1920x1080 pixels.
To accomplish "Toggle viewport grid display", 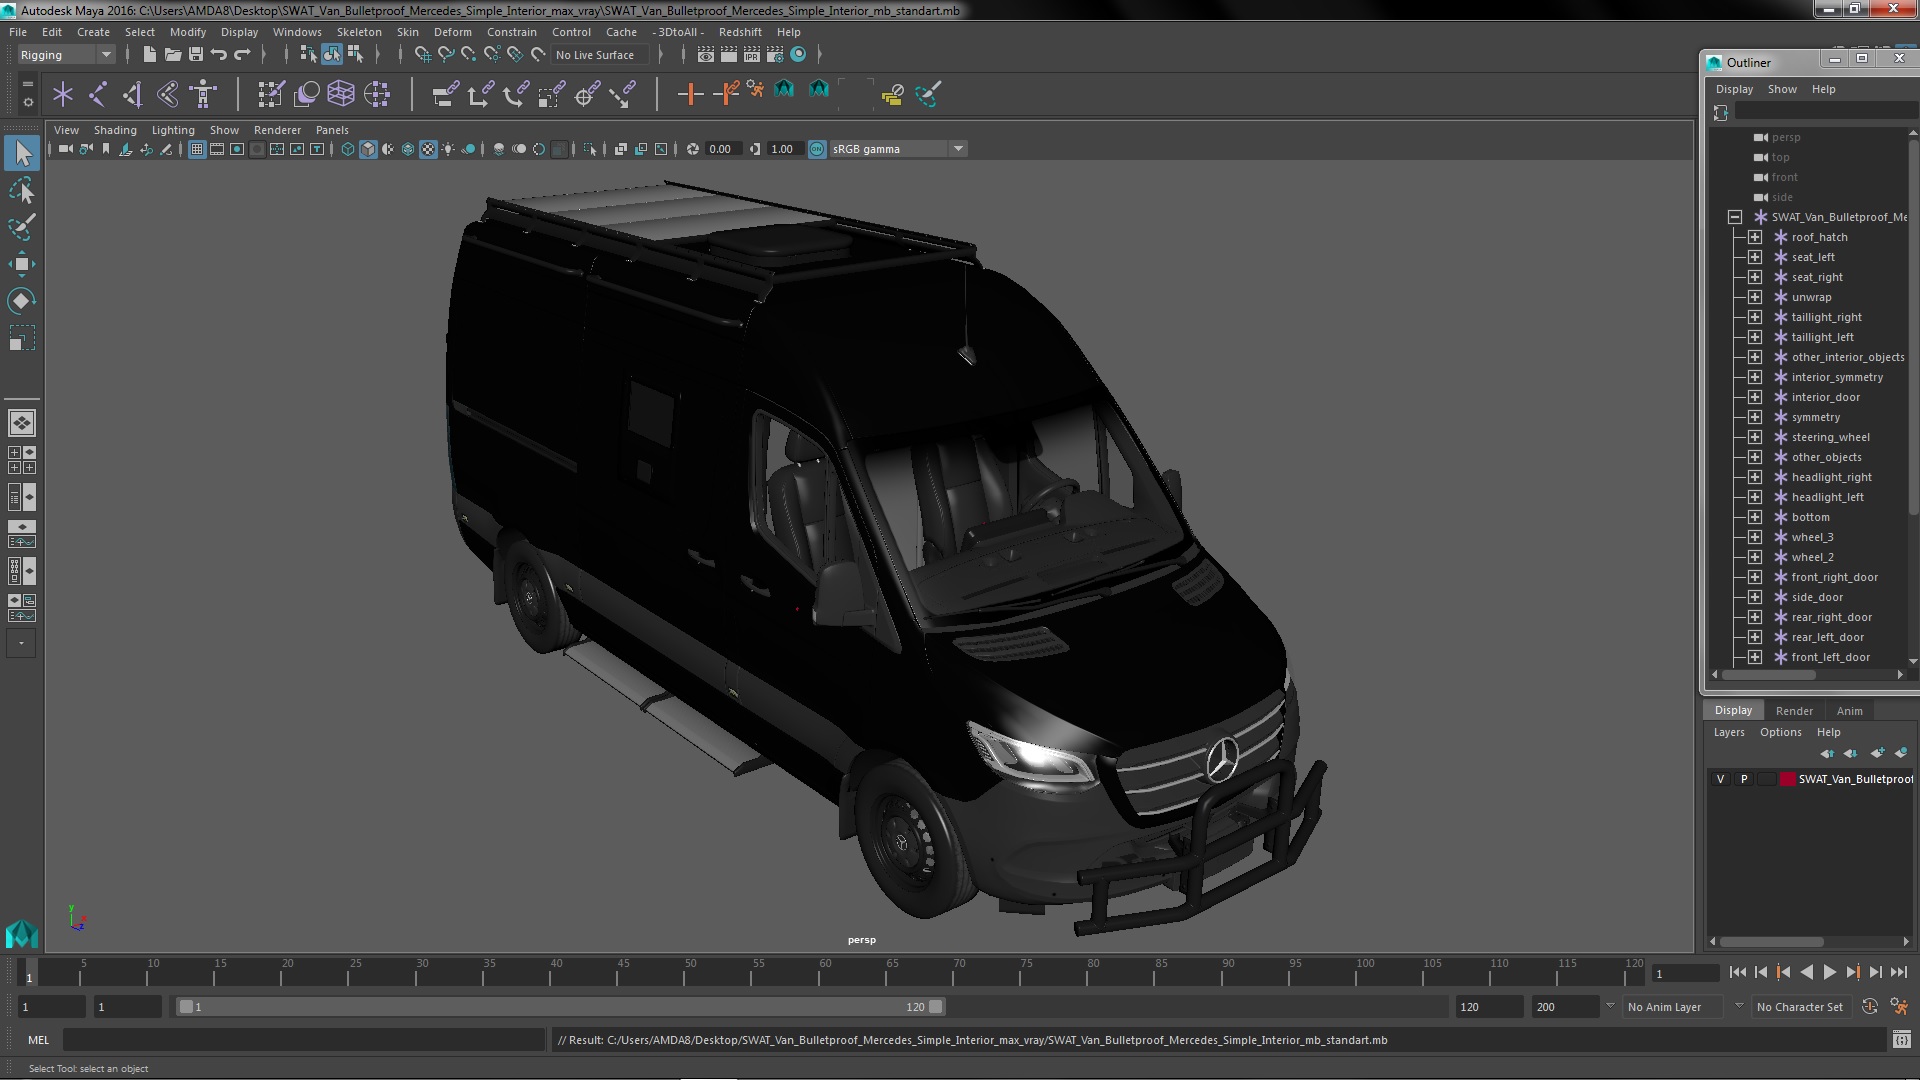I will (197, 149).
